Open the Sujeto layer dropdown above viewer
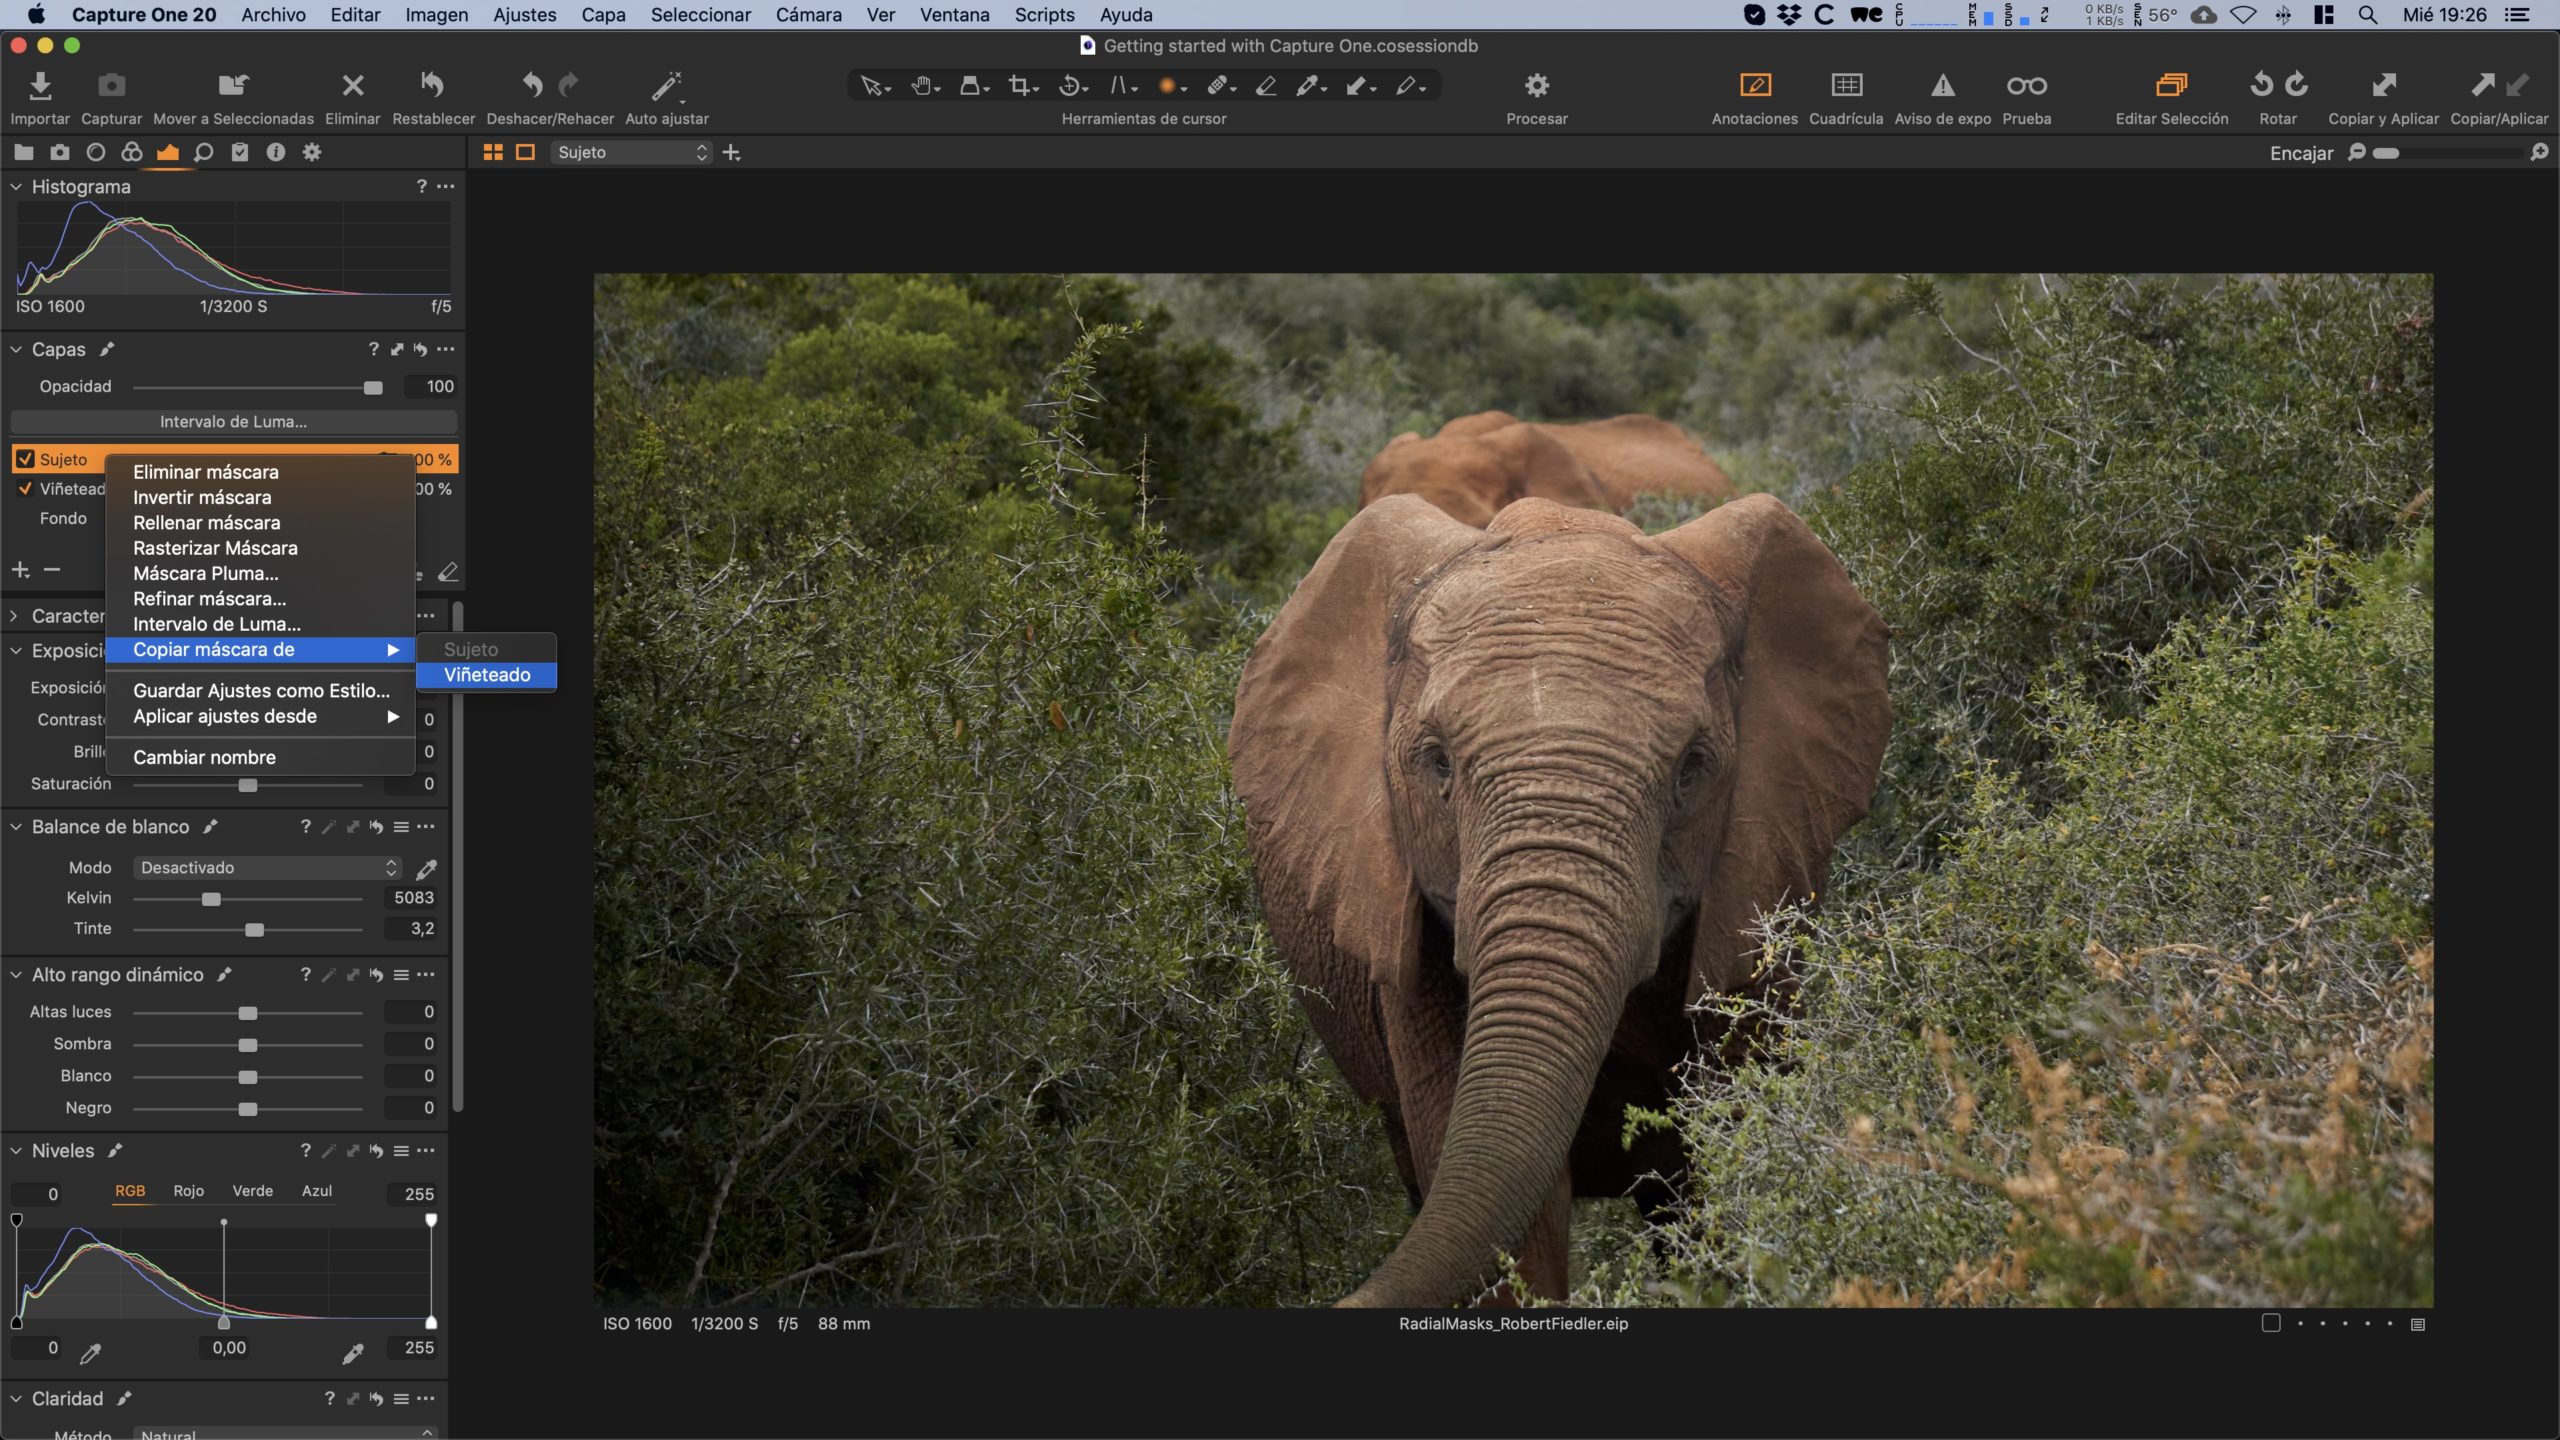This screenshot has width=2560, height=1440. (632, 152)
